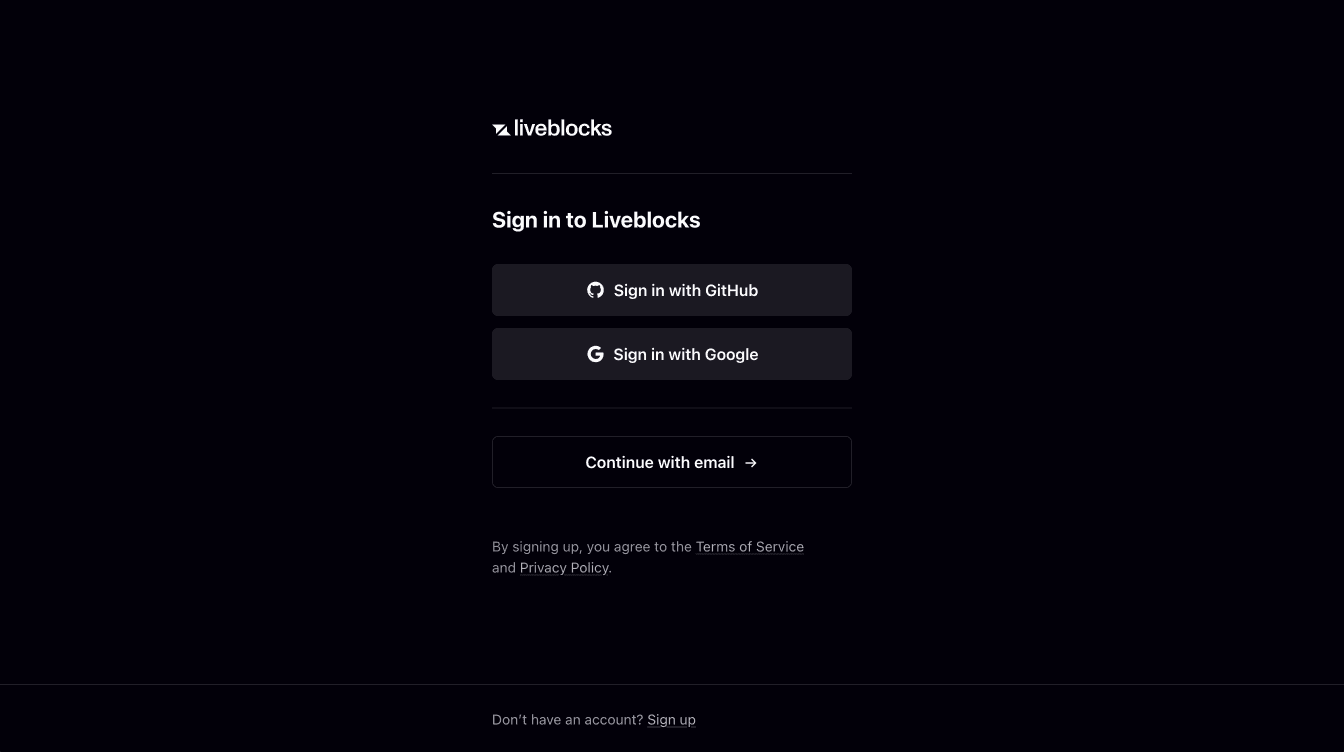
Task: Click the divider line below the logo
Action: tap(672, 173)
